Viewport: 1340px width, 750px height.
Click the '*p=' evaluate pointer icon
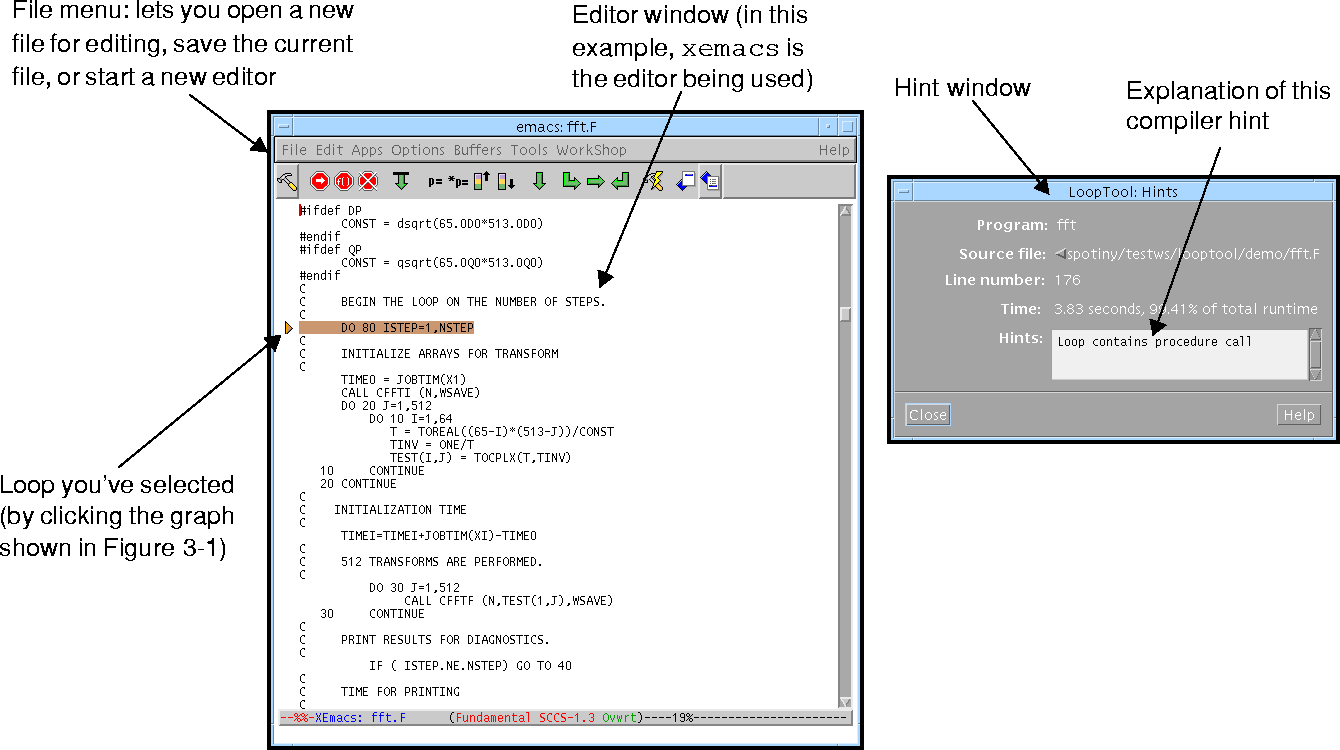click(x=458, y=182)
